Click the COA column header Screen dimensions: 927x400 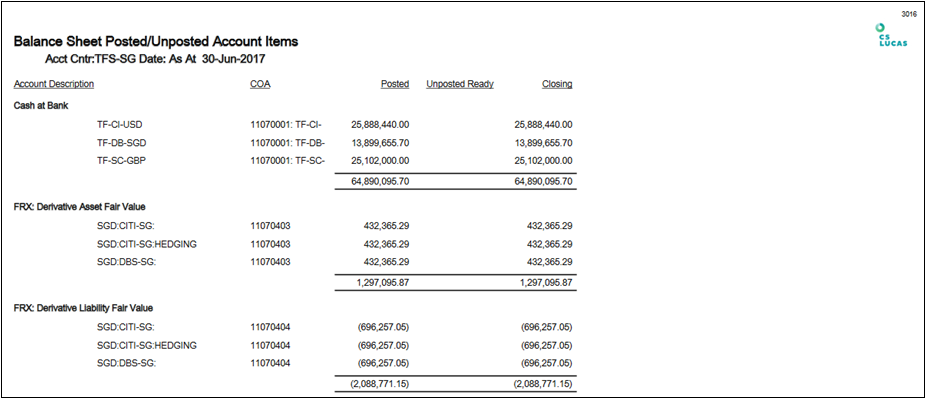(x=260, y=84)
